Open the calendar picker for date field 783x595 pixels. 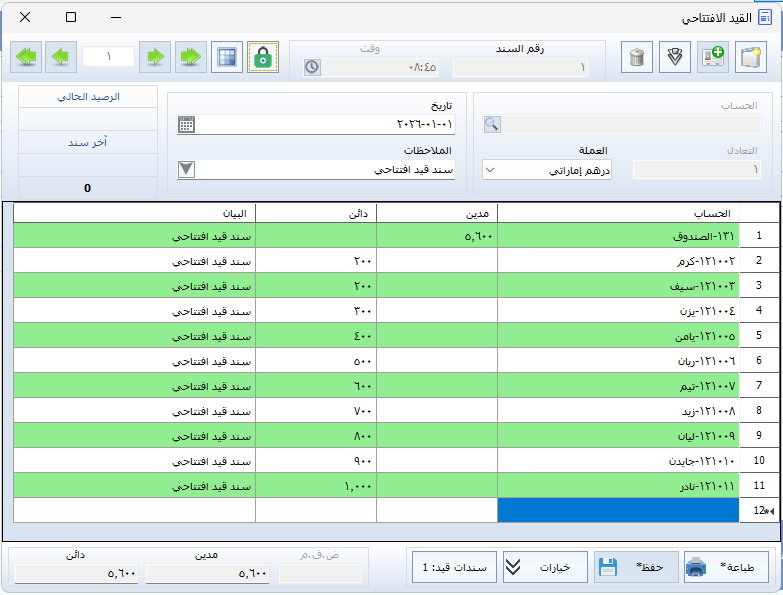coord(186,124)
